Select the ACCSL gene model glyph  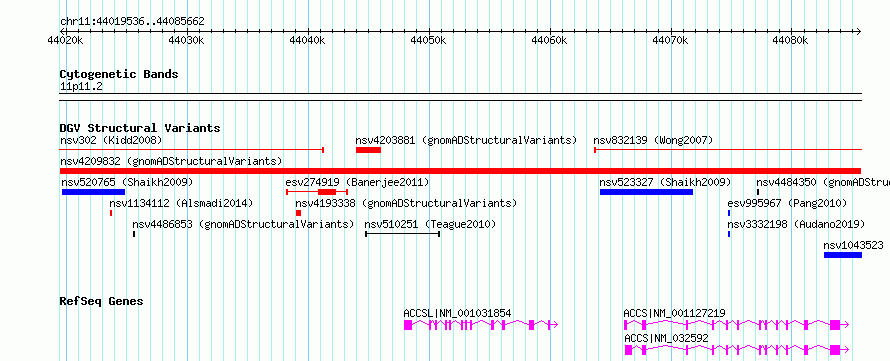click(481, 325)
